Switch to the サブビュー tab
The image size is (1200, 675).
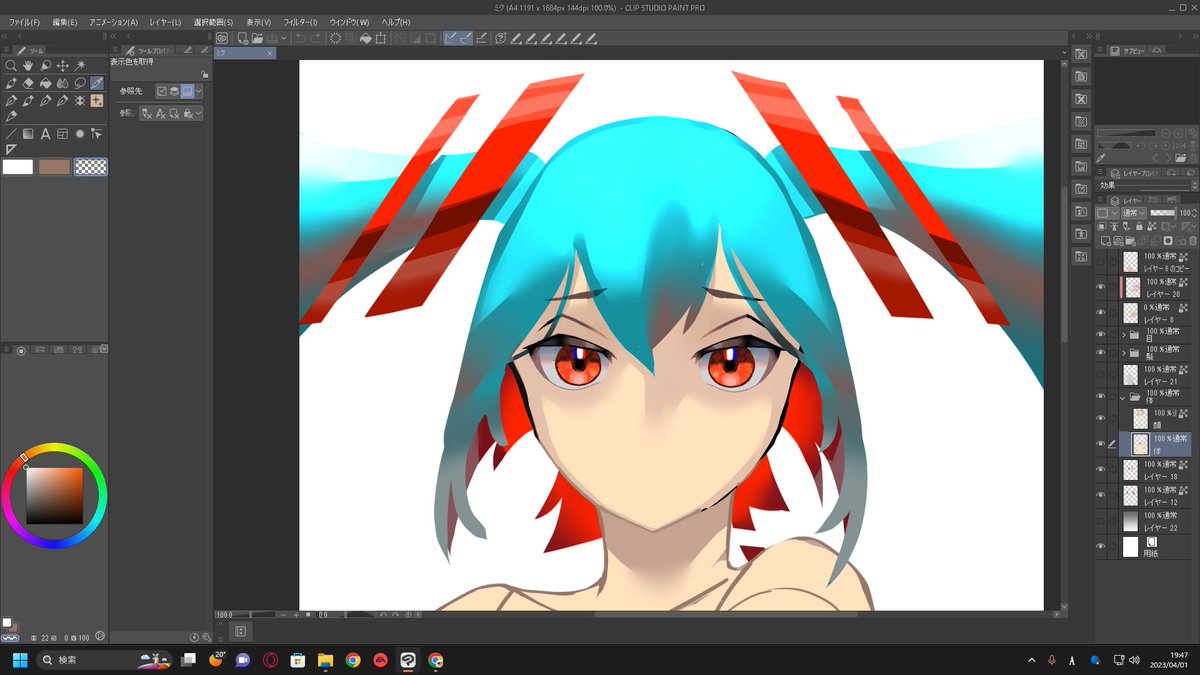point(1129,50)
